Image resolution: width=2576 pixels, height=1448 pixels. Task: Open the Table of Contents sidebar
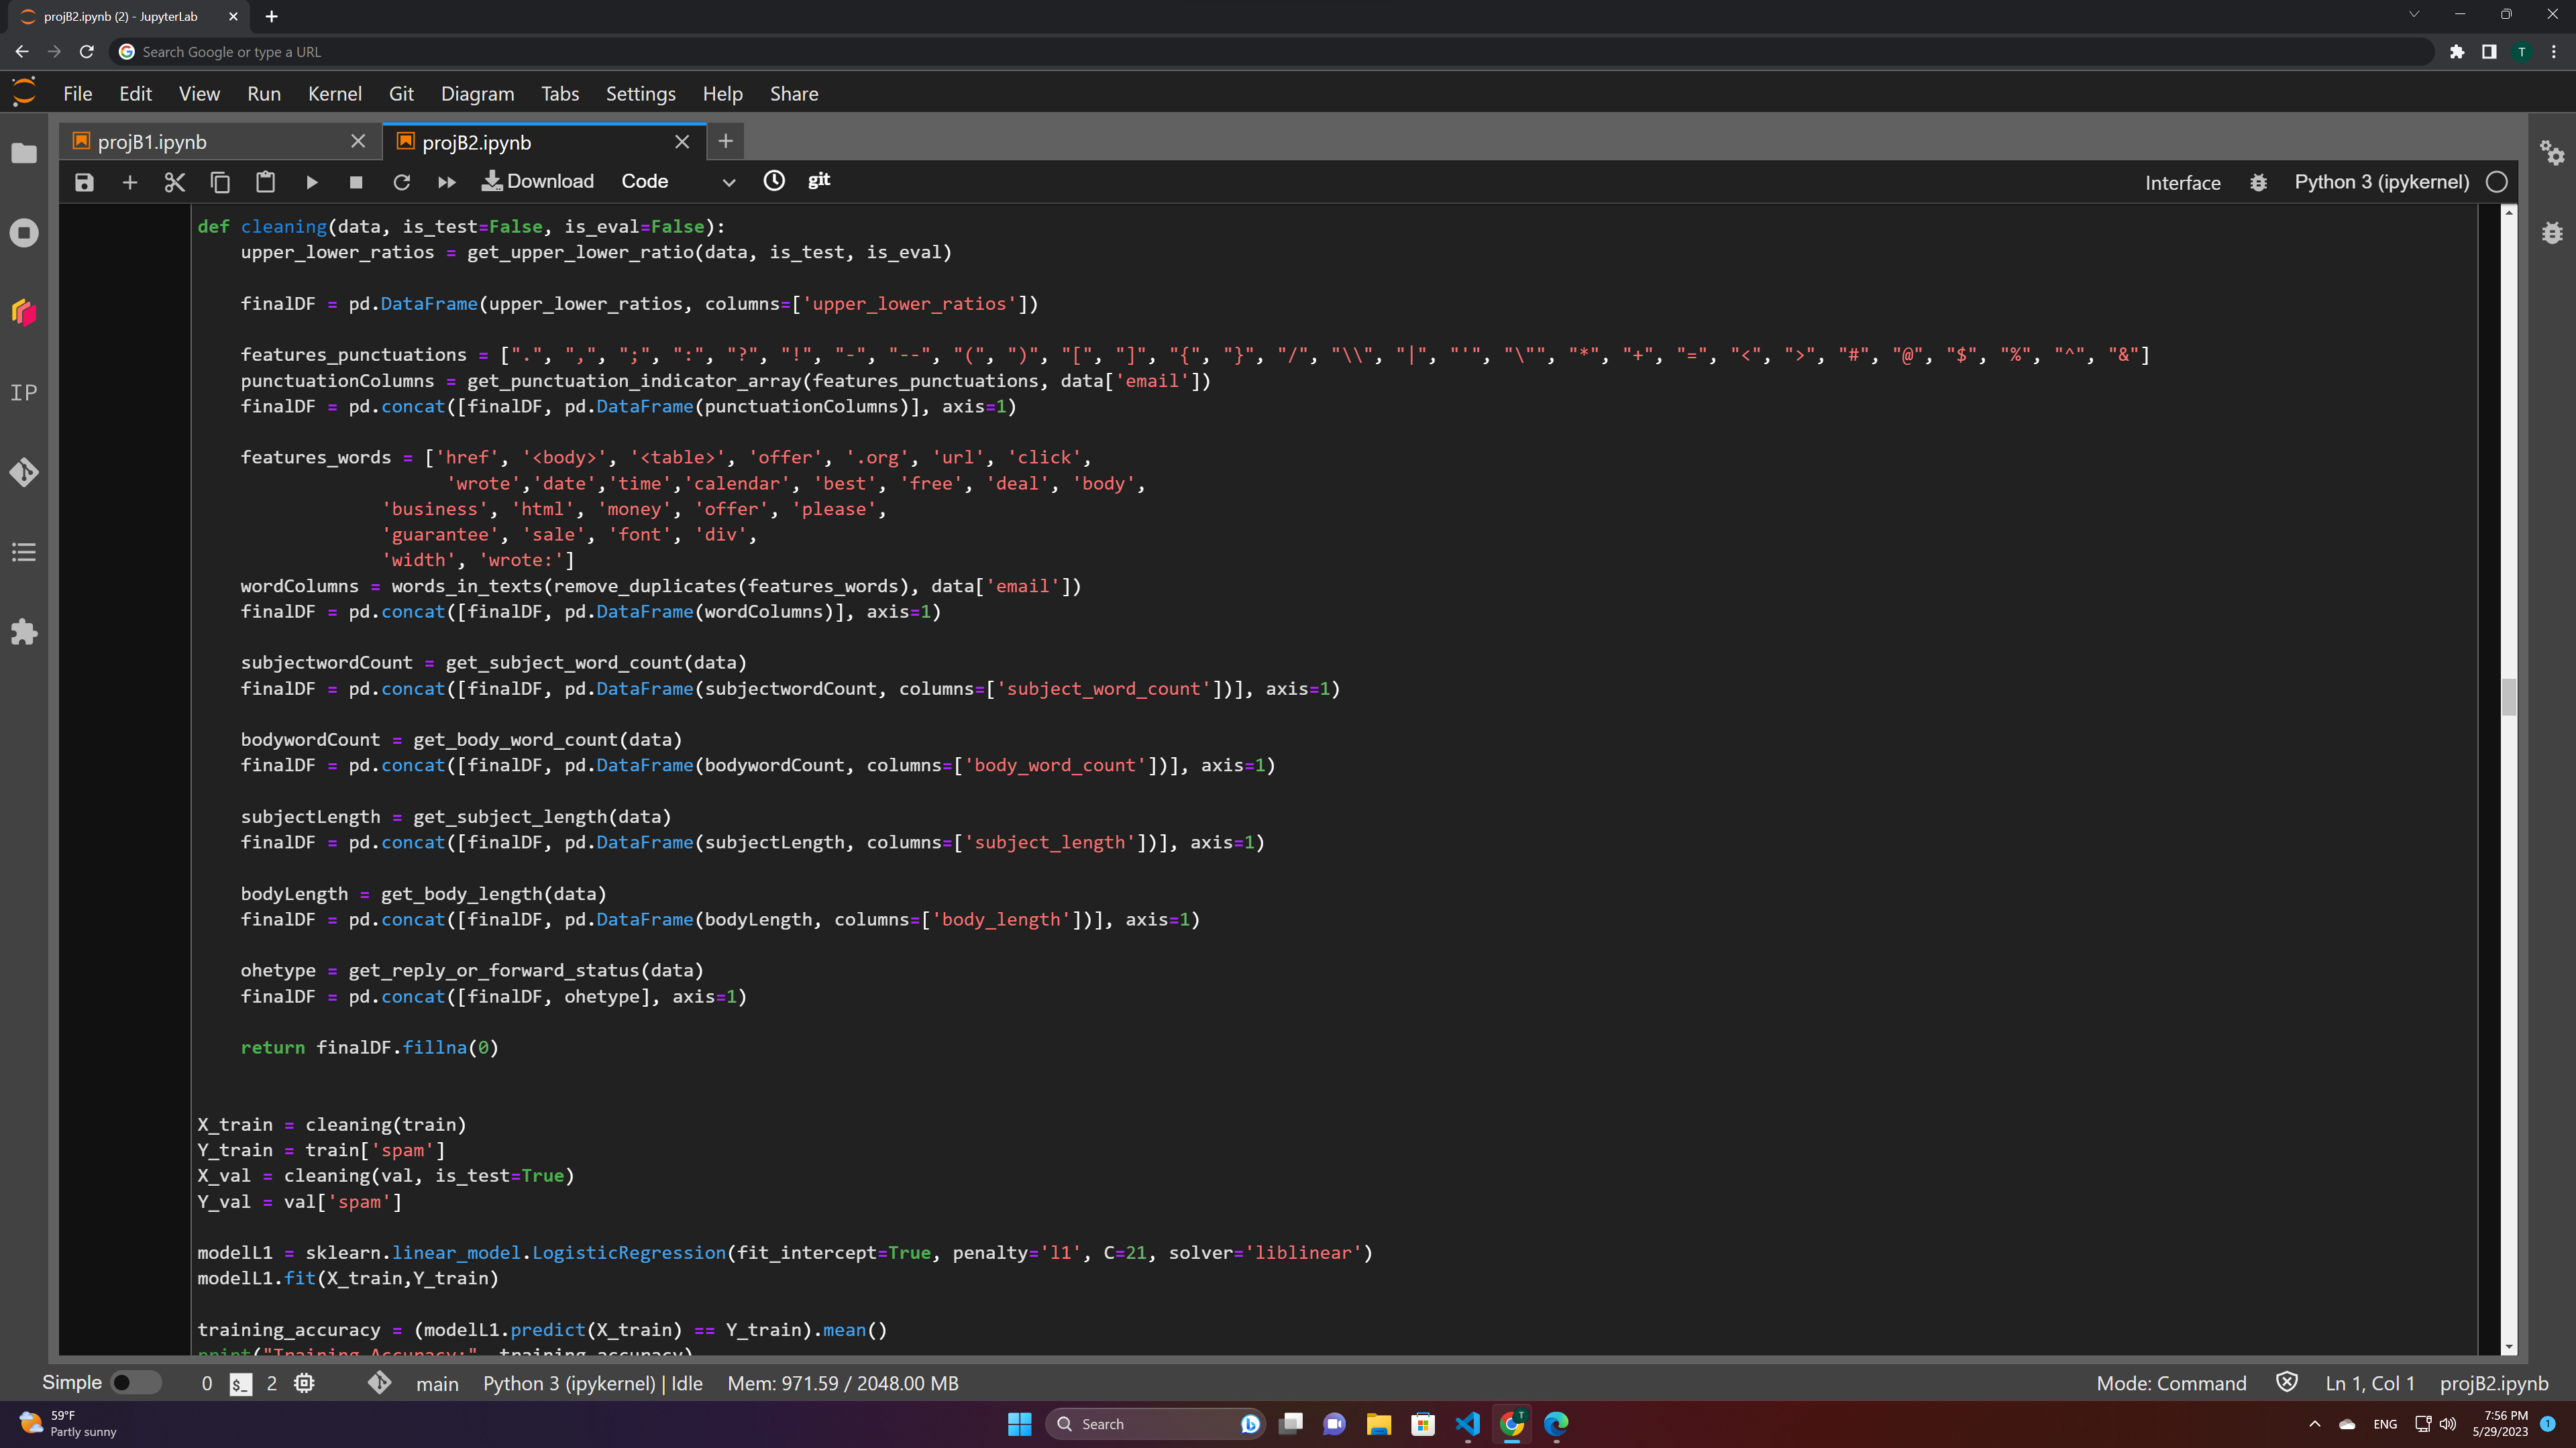24,552
